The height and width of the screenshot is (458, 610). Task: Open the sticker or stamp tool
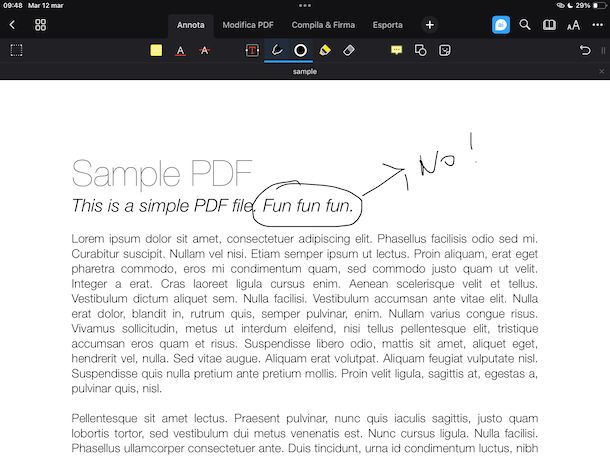click(445, 50)
